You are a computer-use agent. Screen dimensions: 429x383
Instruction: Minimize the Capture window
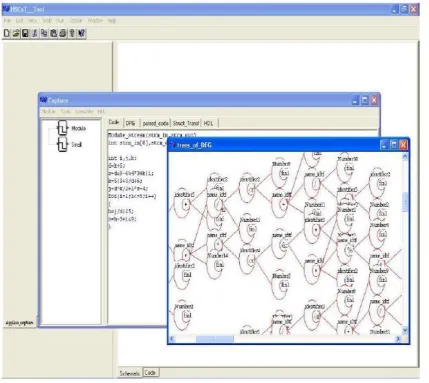point(356,100)
